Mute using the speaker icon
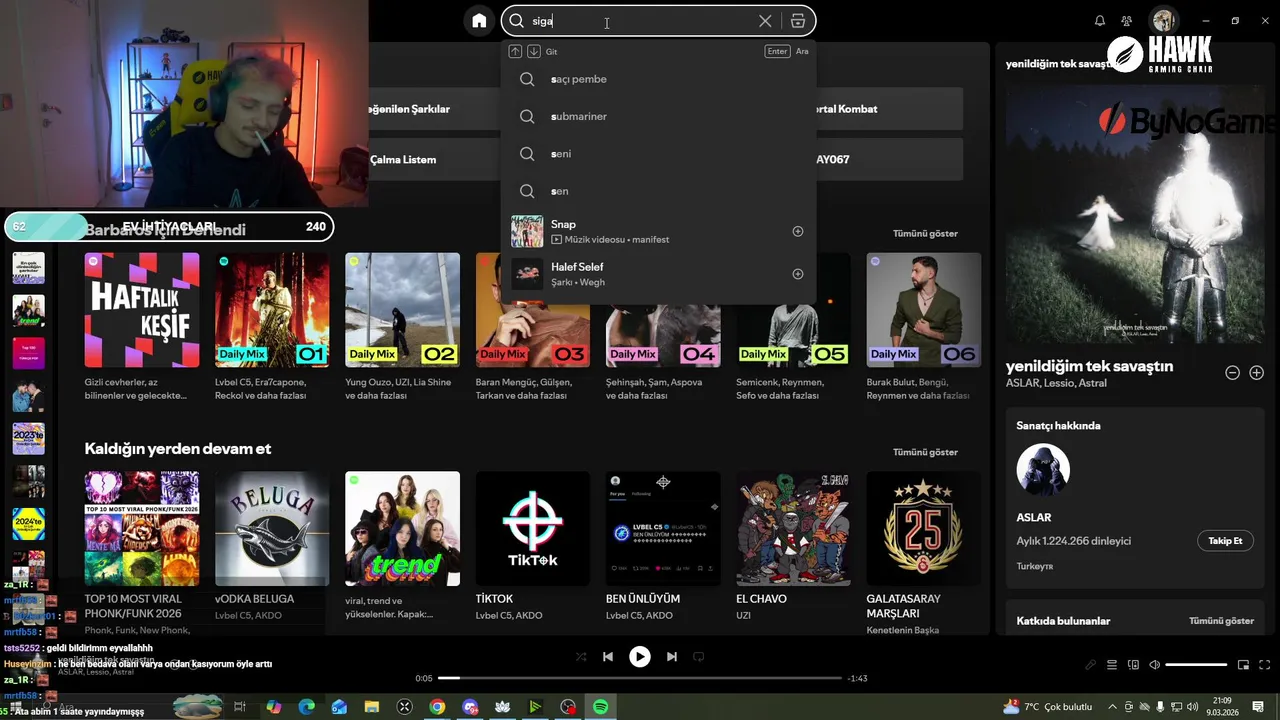The image size is (1280, 720). (1154, 665)
